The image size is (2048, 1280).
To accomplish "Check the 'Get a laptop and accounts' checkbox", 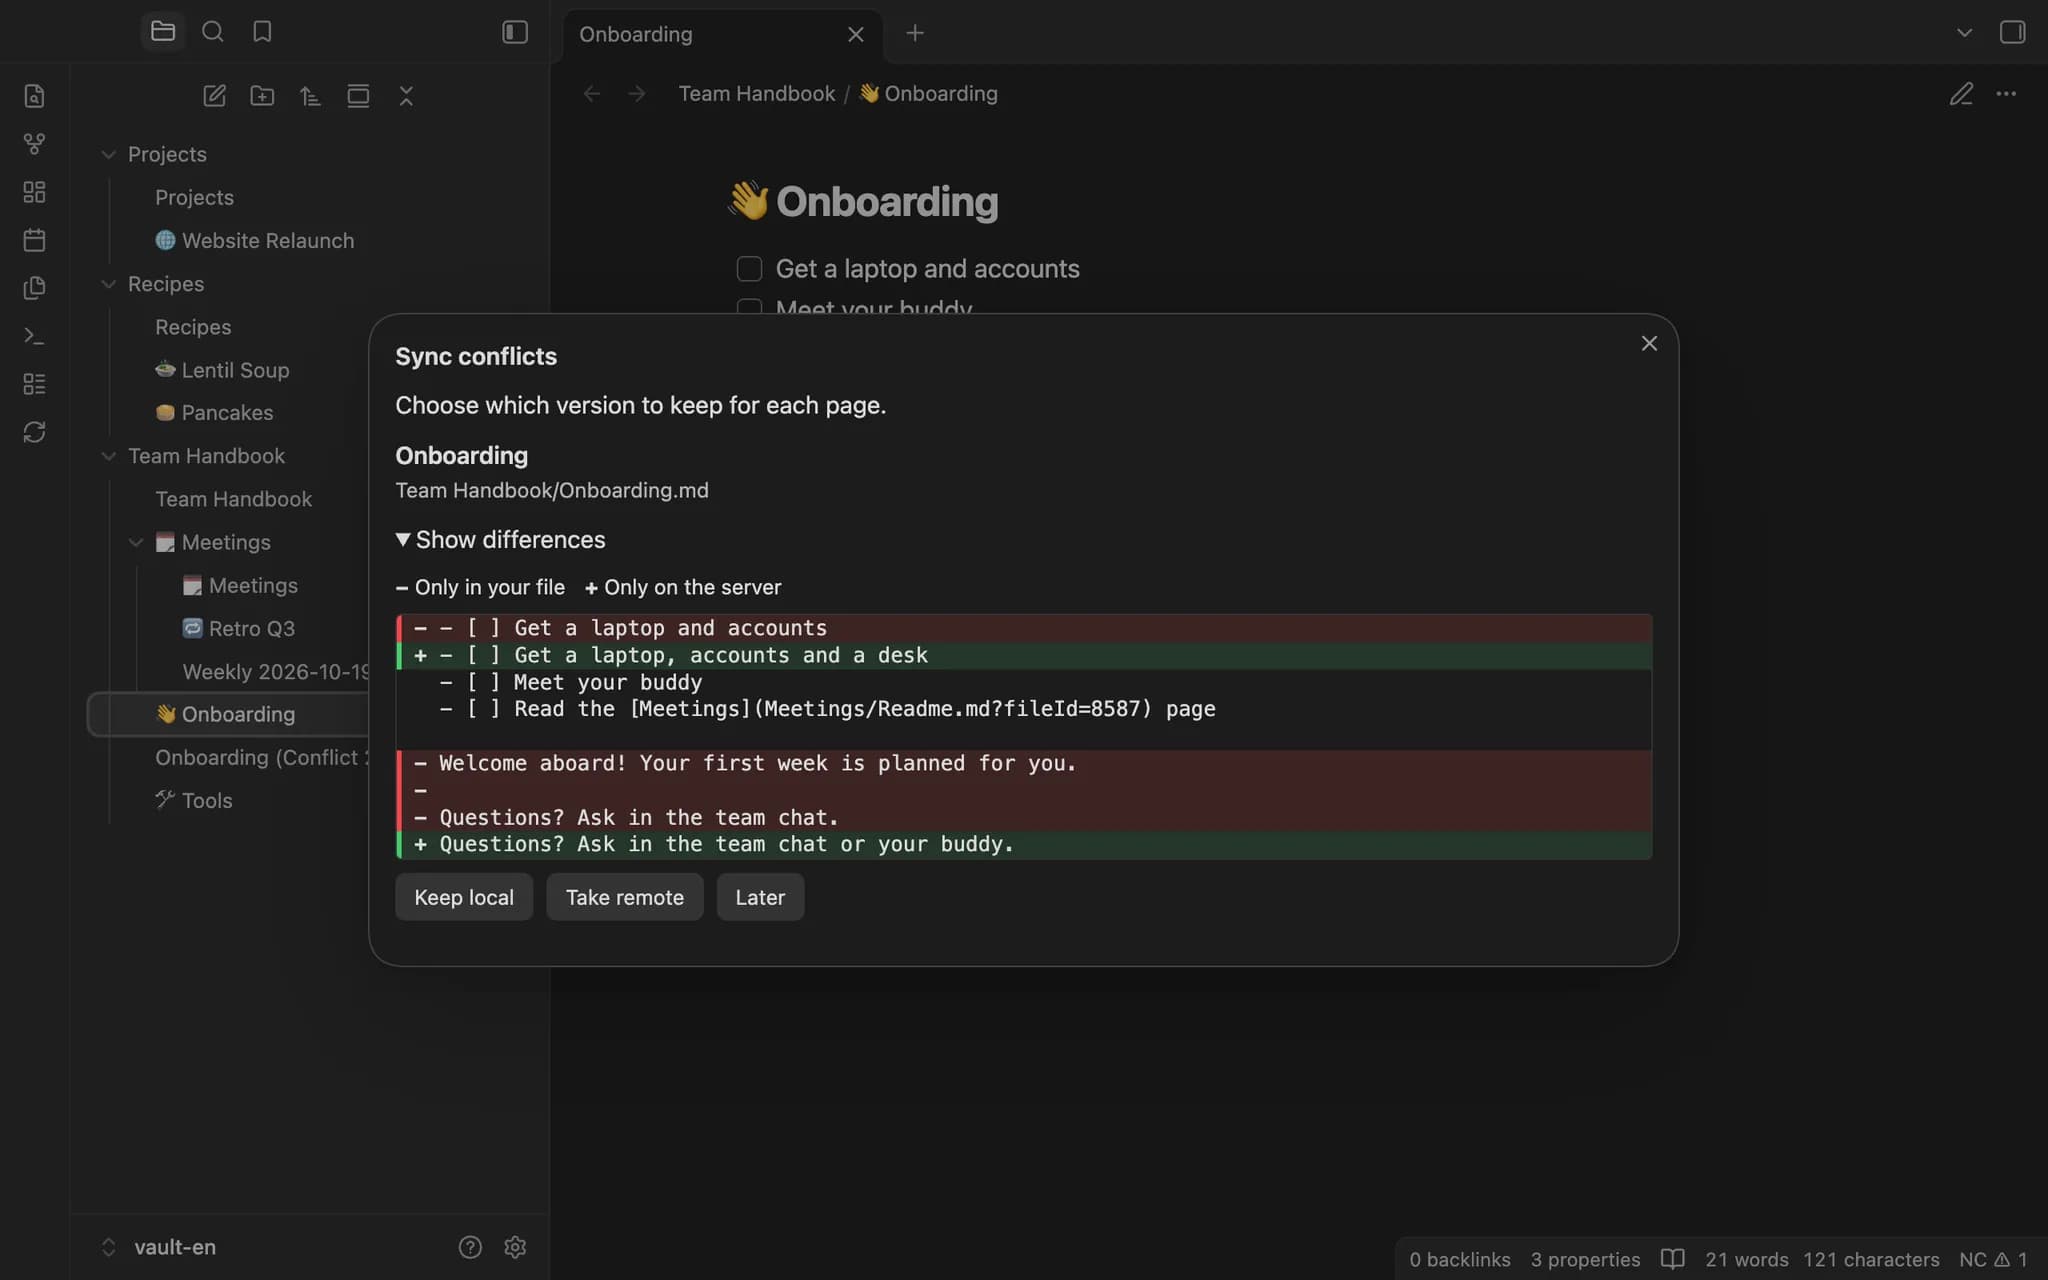I will 749,269.
